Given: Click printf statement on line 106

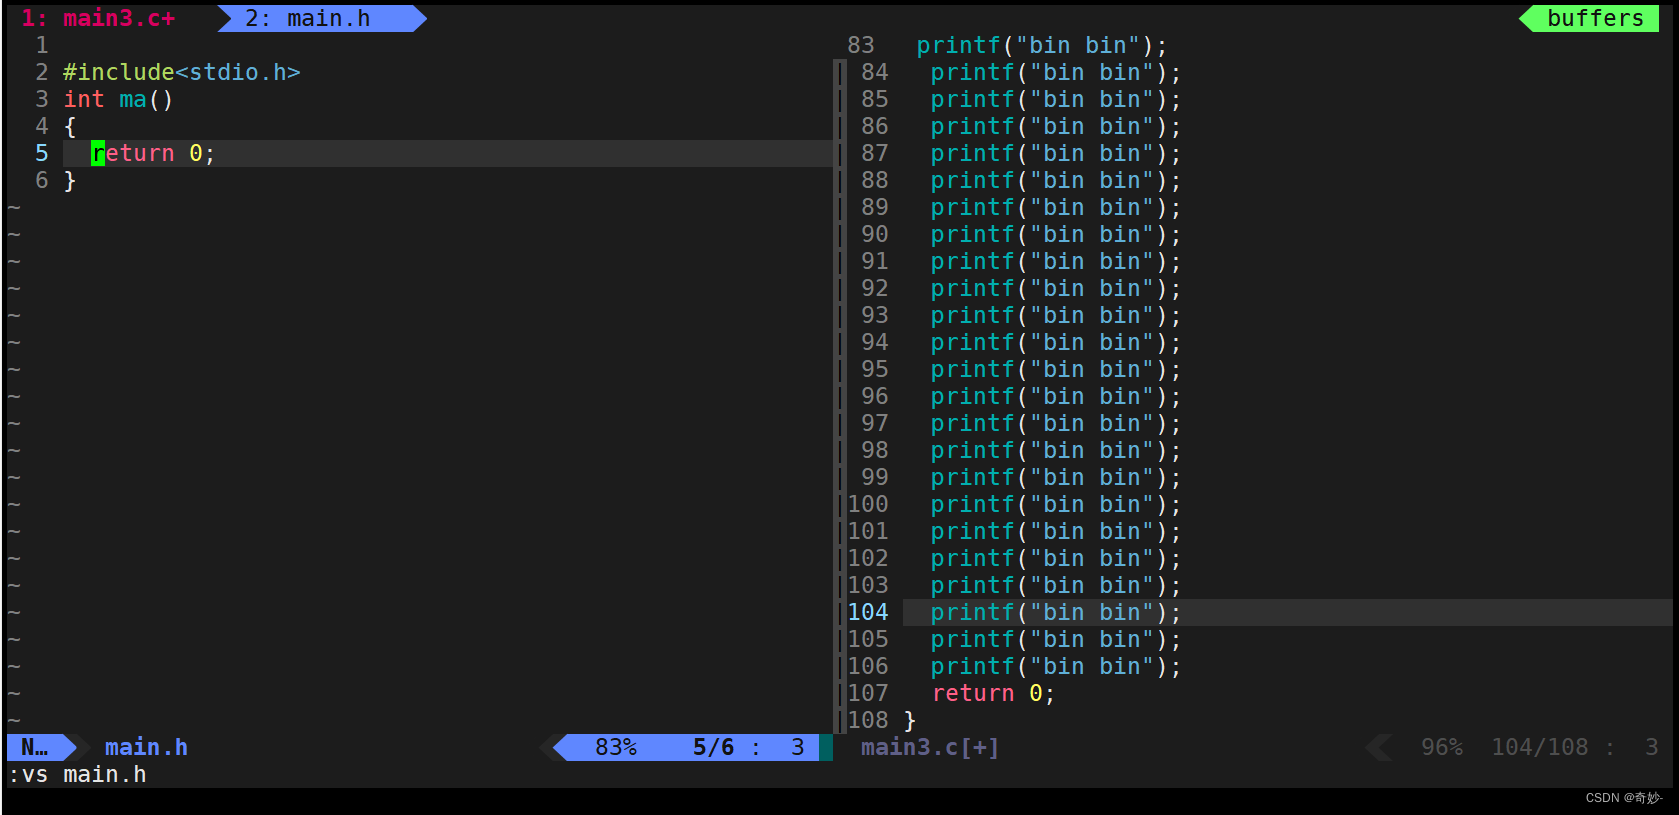Looking at the screenshot, I should (1055, 666).
